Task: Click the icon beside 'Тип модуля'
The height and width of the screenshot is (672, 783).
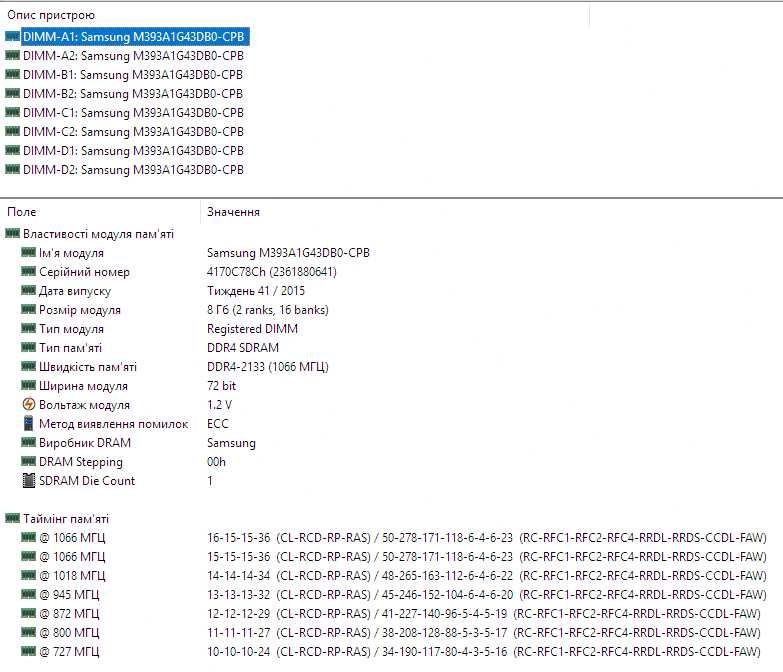Action: (x=28, y=328)
